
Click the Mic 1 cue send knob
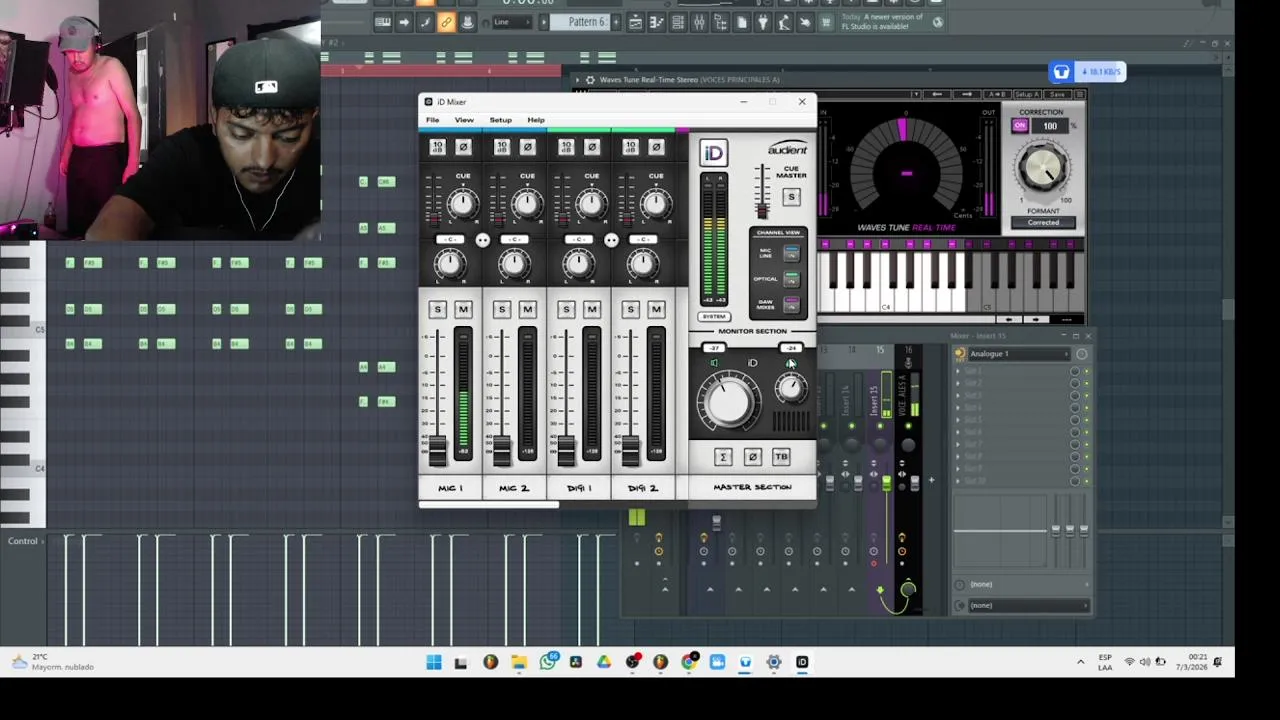click(x=462, y=204)
